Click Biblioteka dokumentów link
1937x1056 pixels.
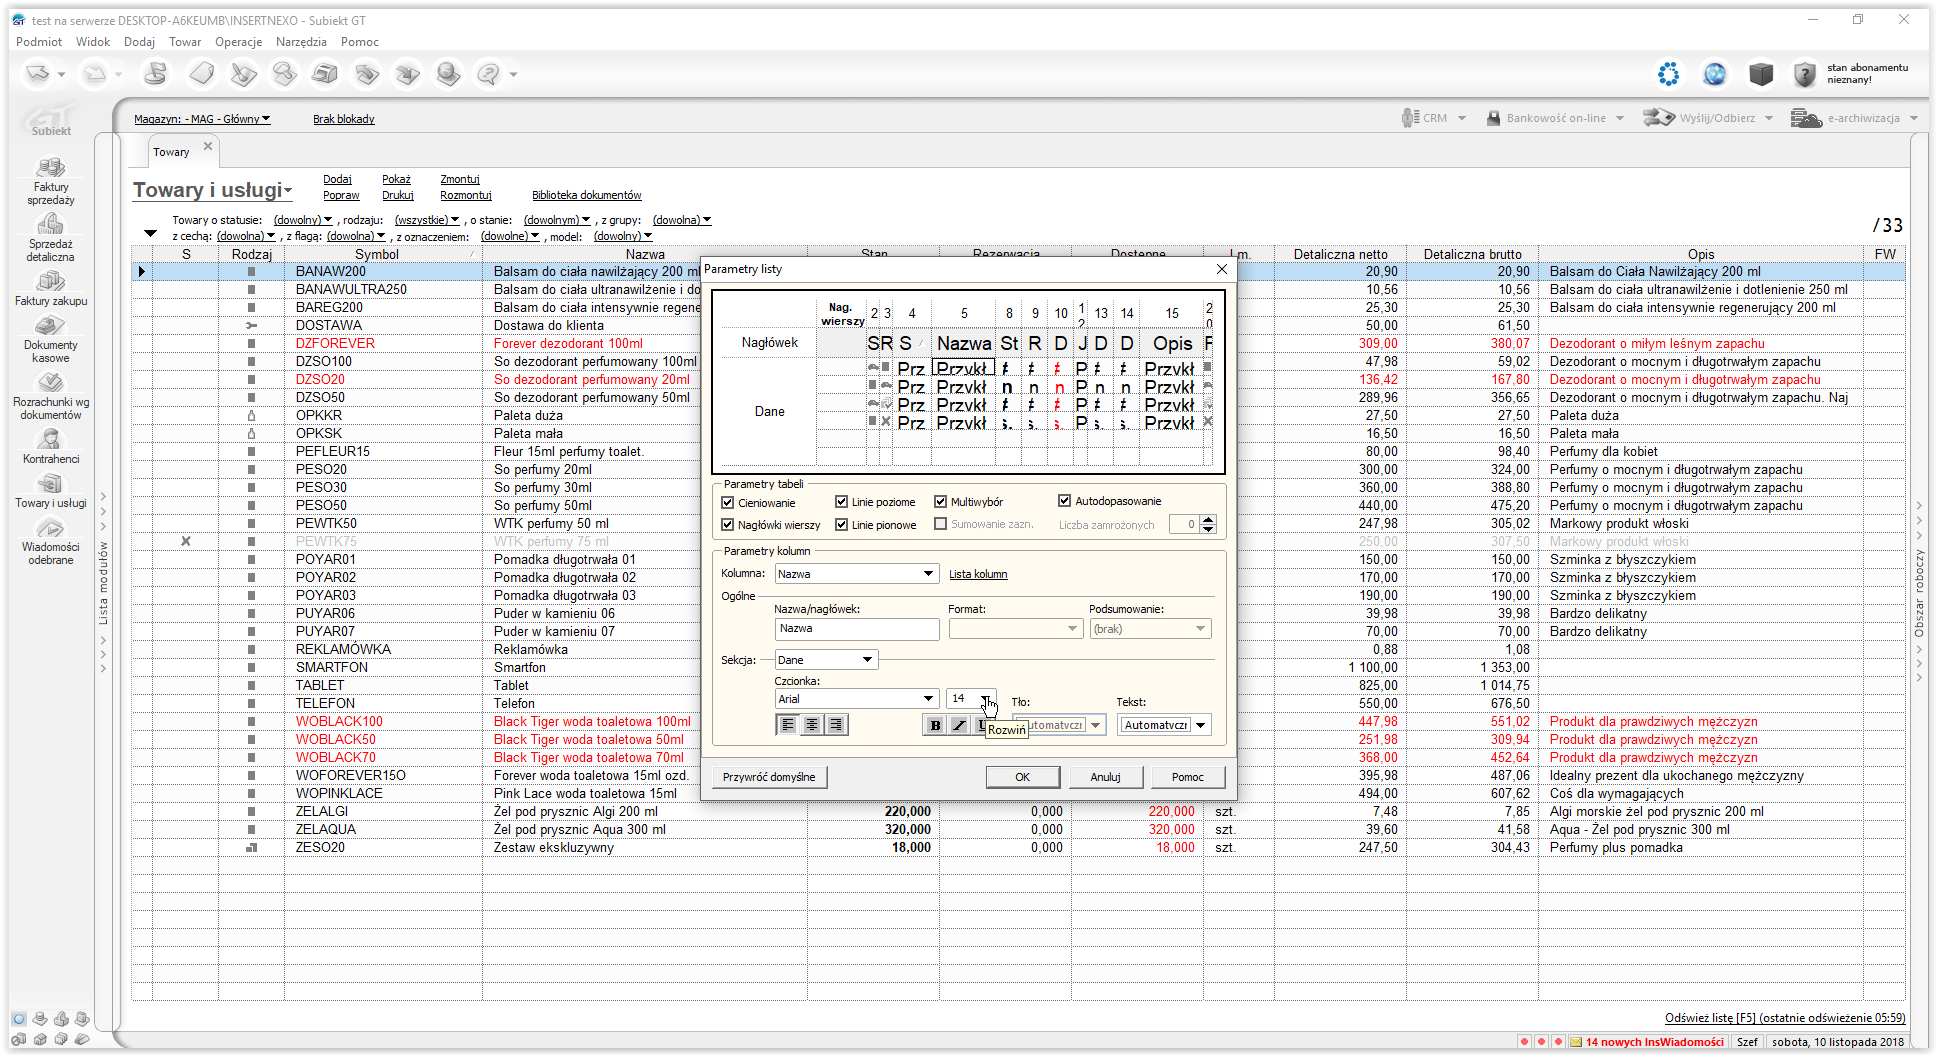pos(587,195)
